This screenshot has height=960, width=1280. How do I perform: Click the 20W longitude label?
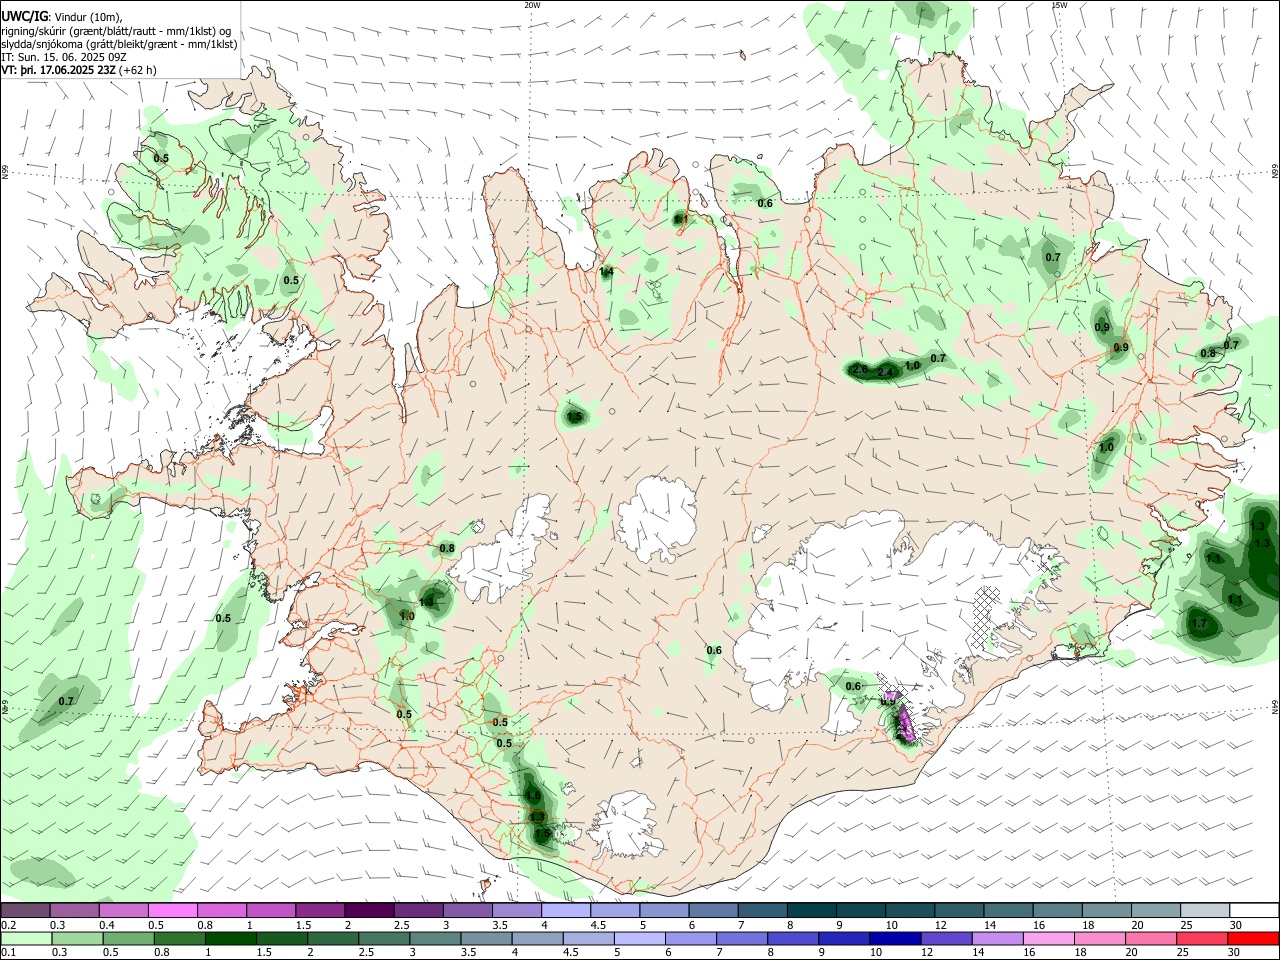[532, 5]
